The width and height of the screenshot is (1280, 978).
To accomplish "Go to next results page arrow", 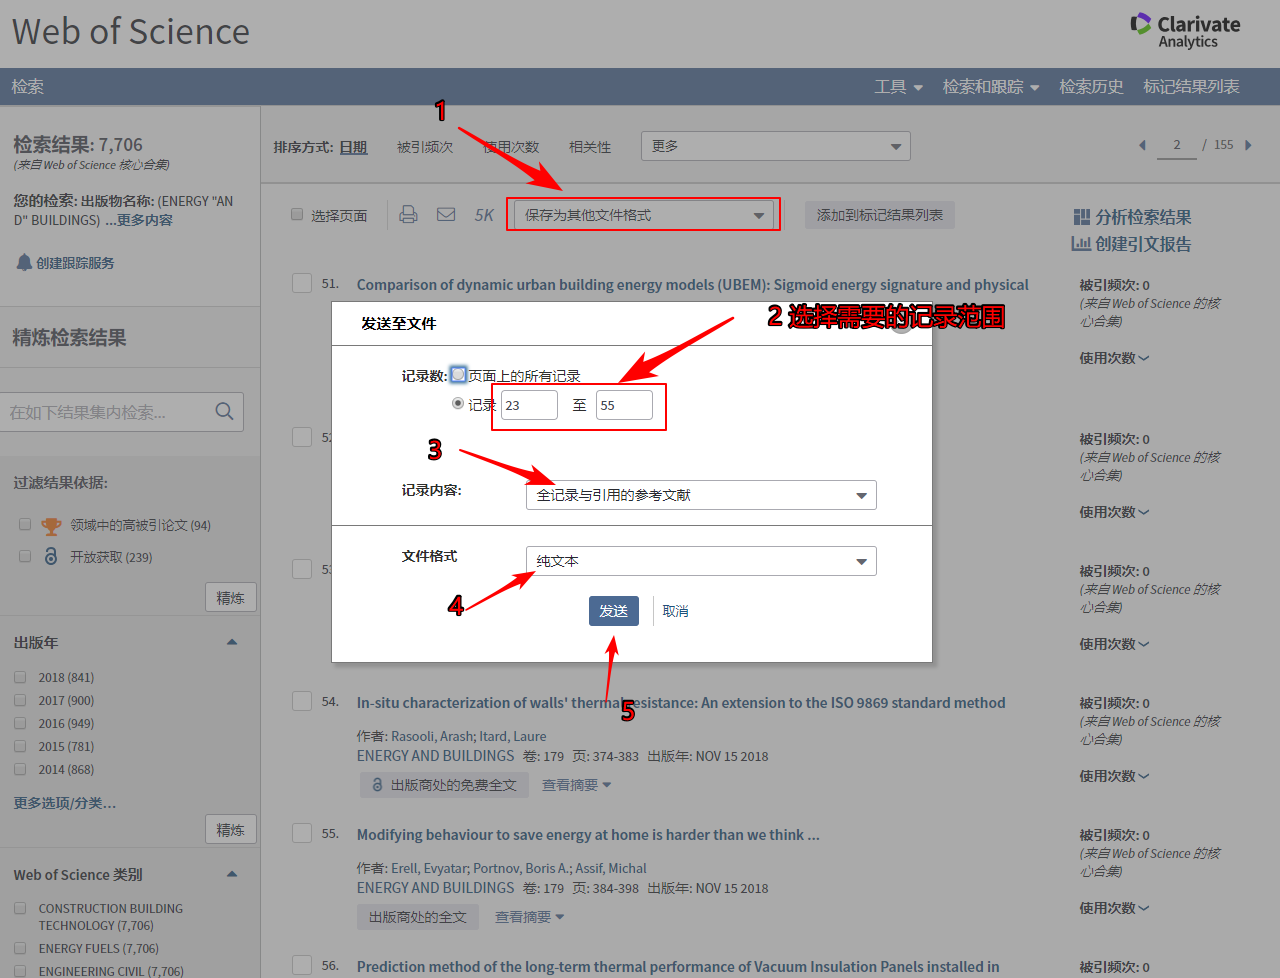I will 1248,145.
